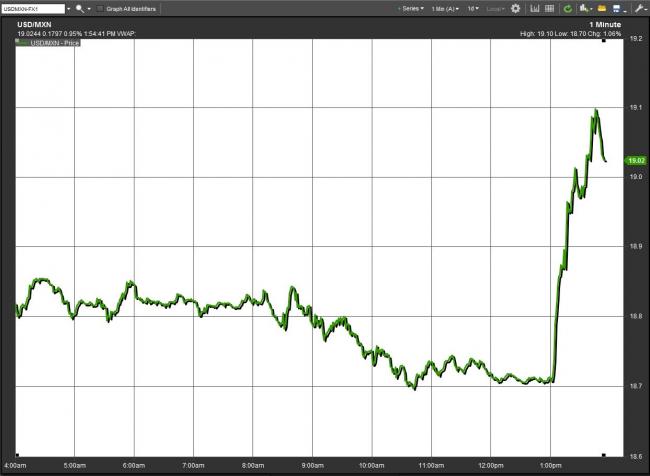
Task: Open the 1d range dropdown
Action: click(x=473, y=8)
